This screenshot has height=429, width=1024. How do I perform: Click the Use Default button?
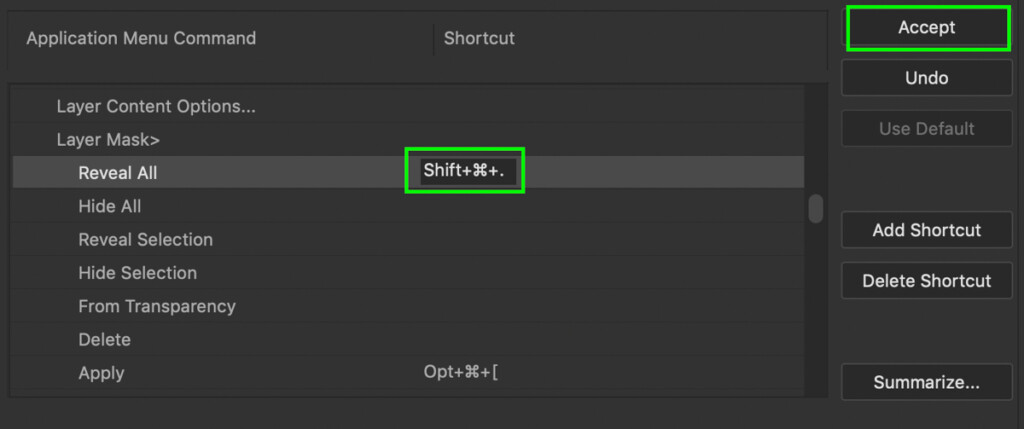[x=927, y=129]
